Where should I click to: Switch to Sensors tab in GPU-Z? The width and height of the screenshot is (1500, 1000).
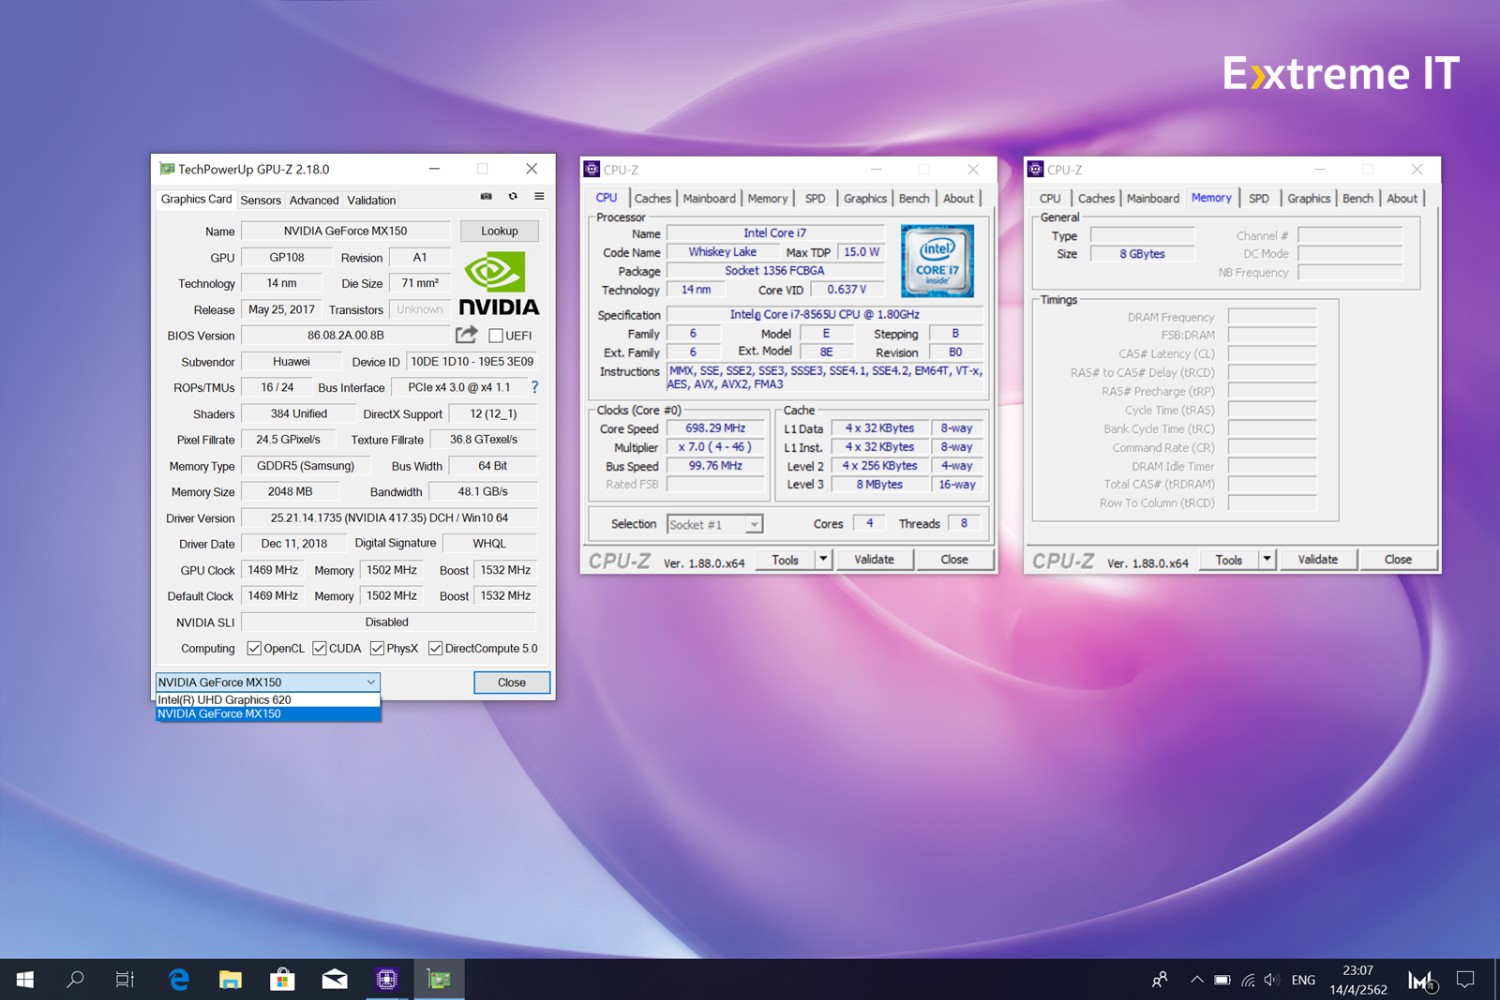point(260,200)
